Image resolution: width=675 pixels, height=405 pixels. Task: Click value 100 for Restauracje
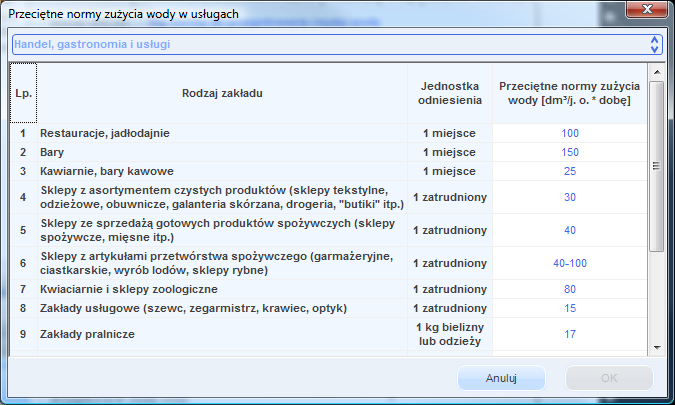(x=570, y=133)
